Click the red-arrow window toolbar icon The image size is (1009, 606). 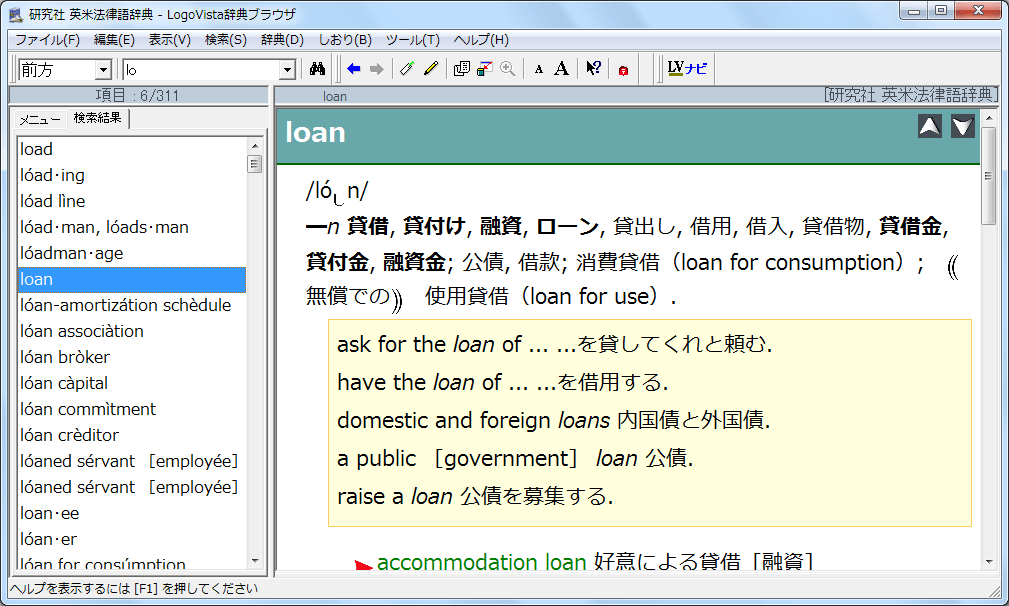click(485, 69)
